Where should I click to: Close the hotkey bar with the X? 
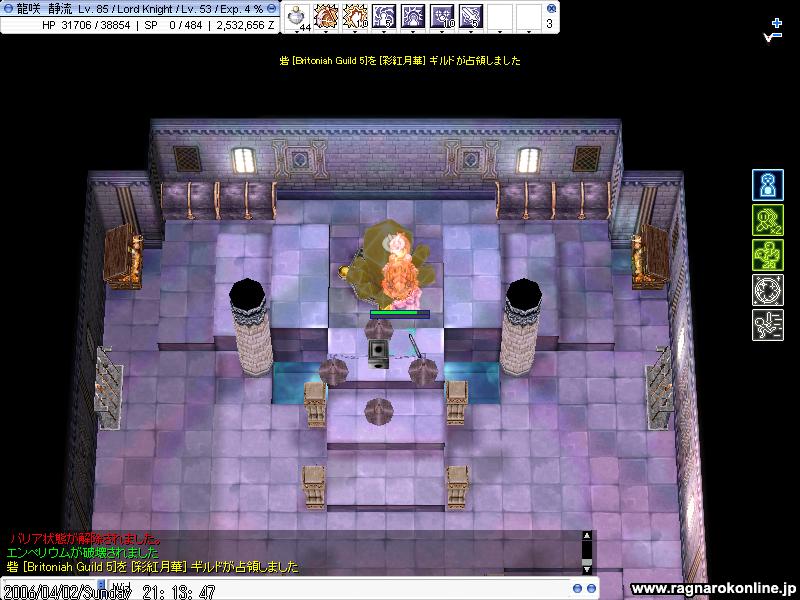click(x=551, y=8)
